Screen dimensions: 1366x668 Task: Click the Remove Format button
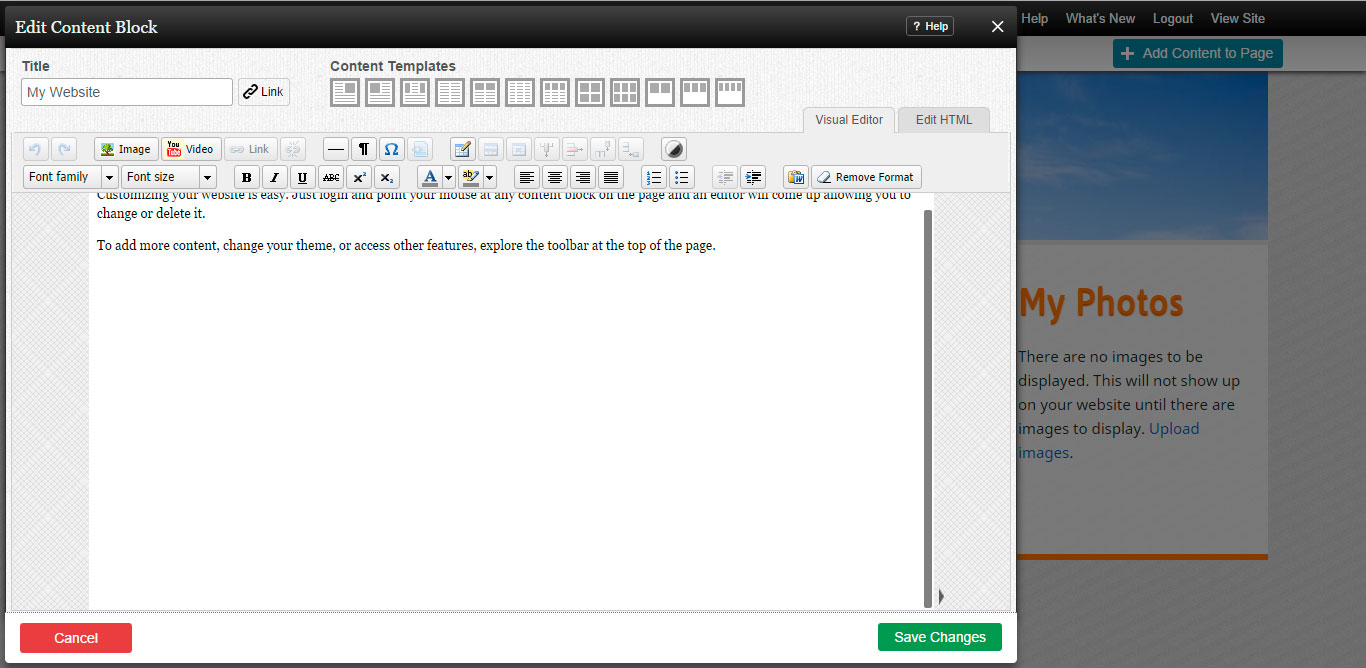coord(866,177)
